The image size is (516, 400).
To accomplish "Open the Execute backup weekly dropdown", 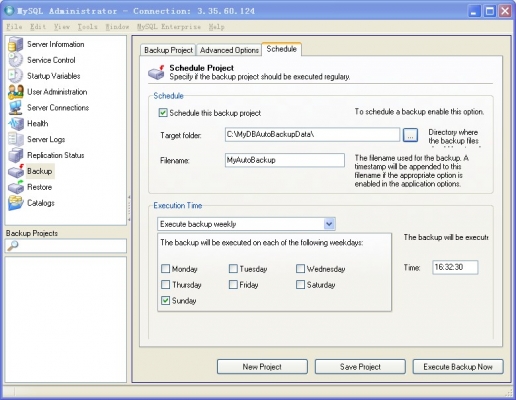I will point(246,224).
